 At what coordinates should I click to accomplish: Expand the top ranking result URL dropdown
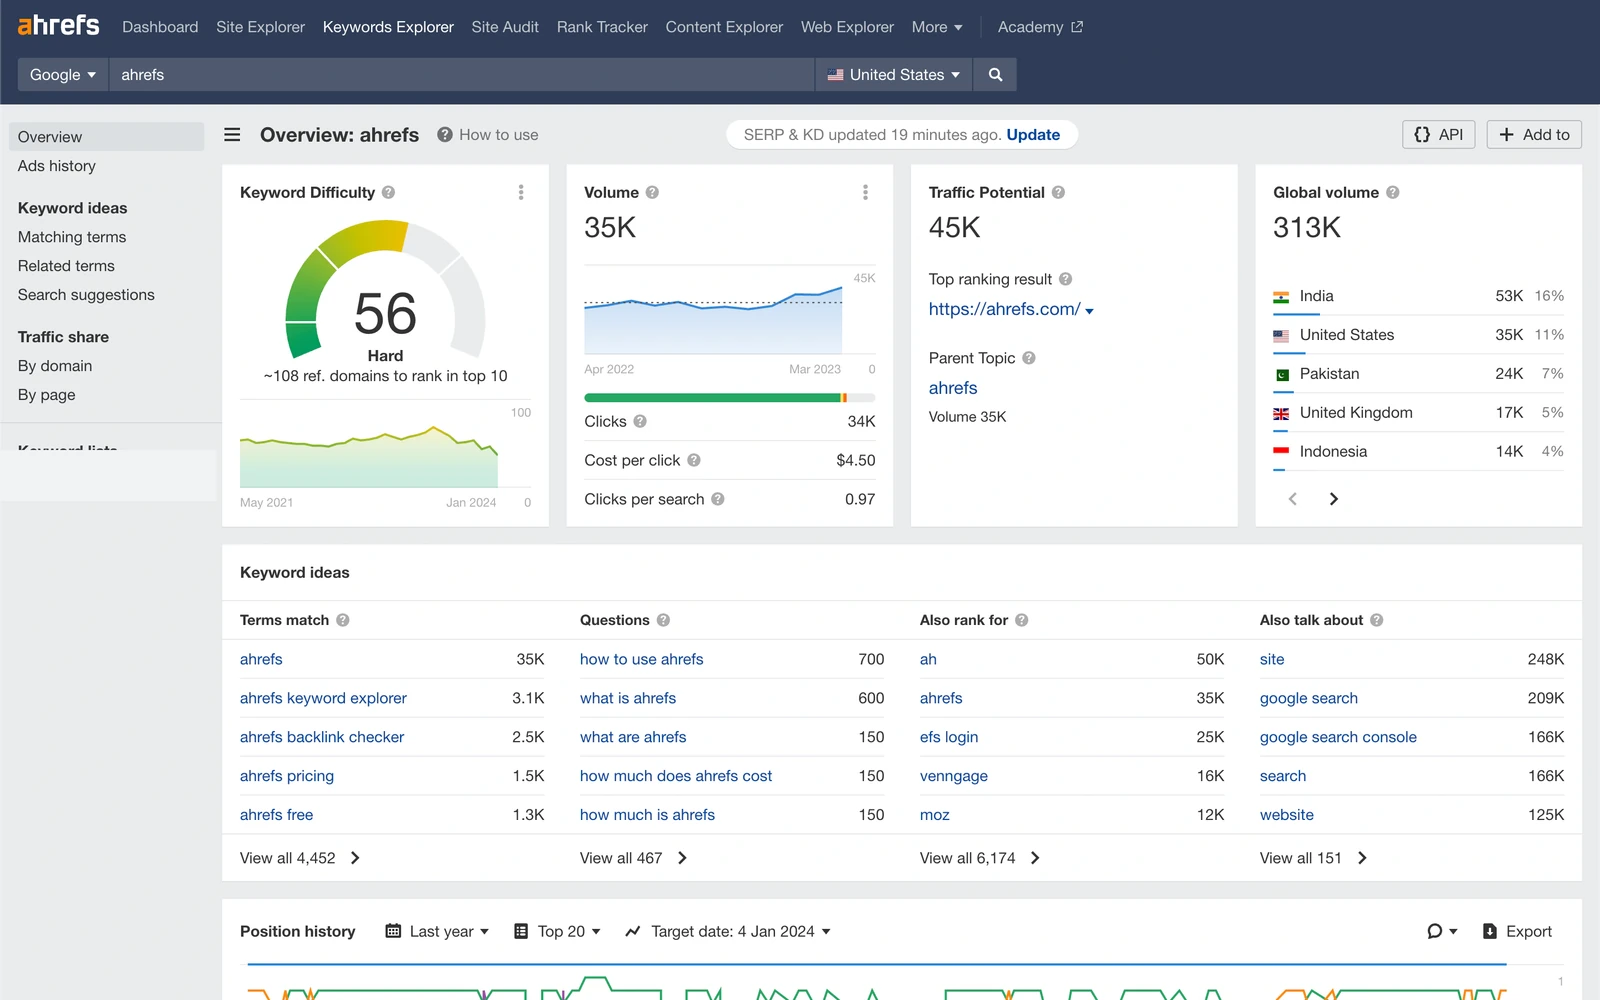1089,311
